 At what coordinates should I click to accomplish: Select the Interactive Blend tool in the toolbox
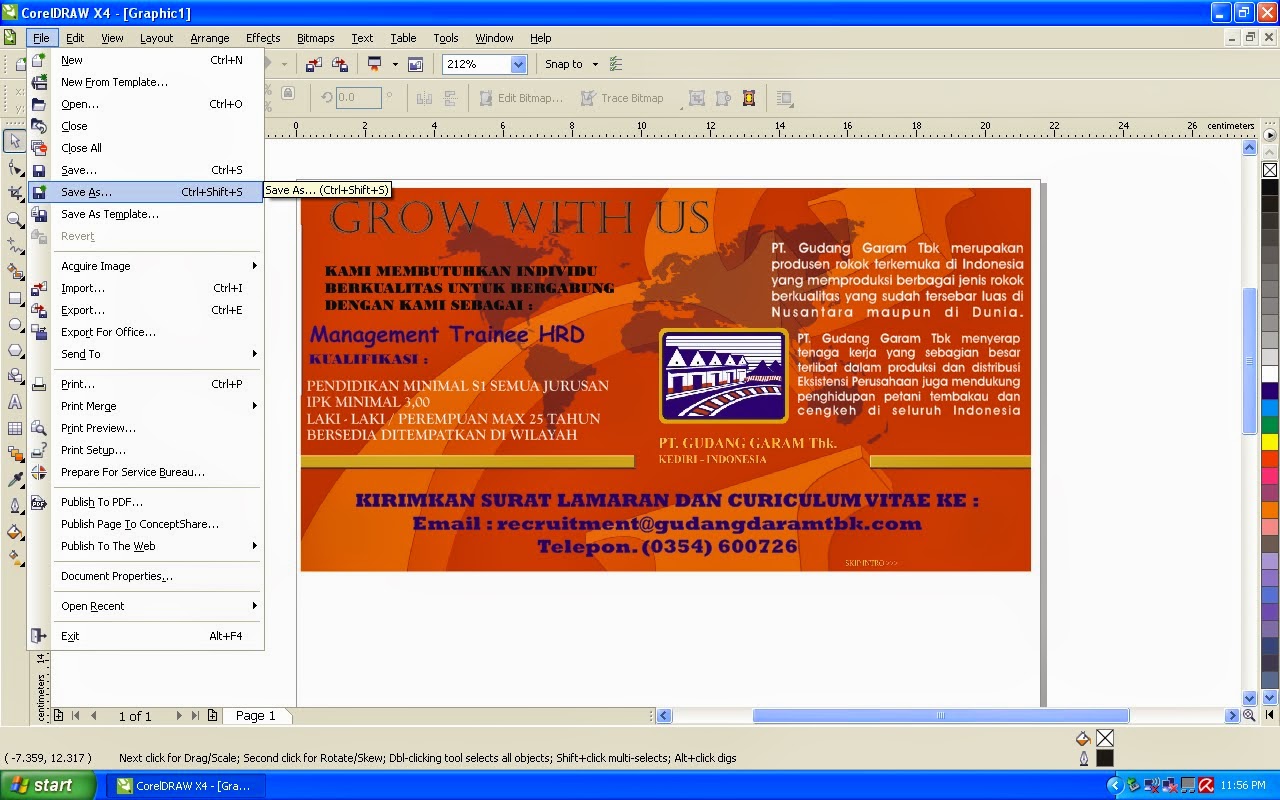(x=15, y=454)
